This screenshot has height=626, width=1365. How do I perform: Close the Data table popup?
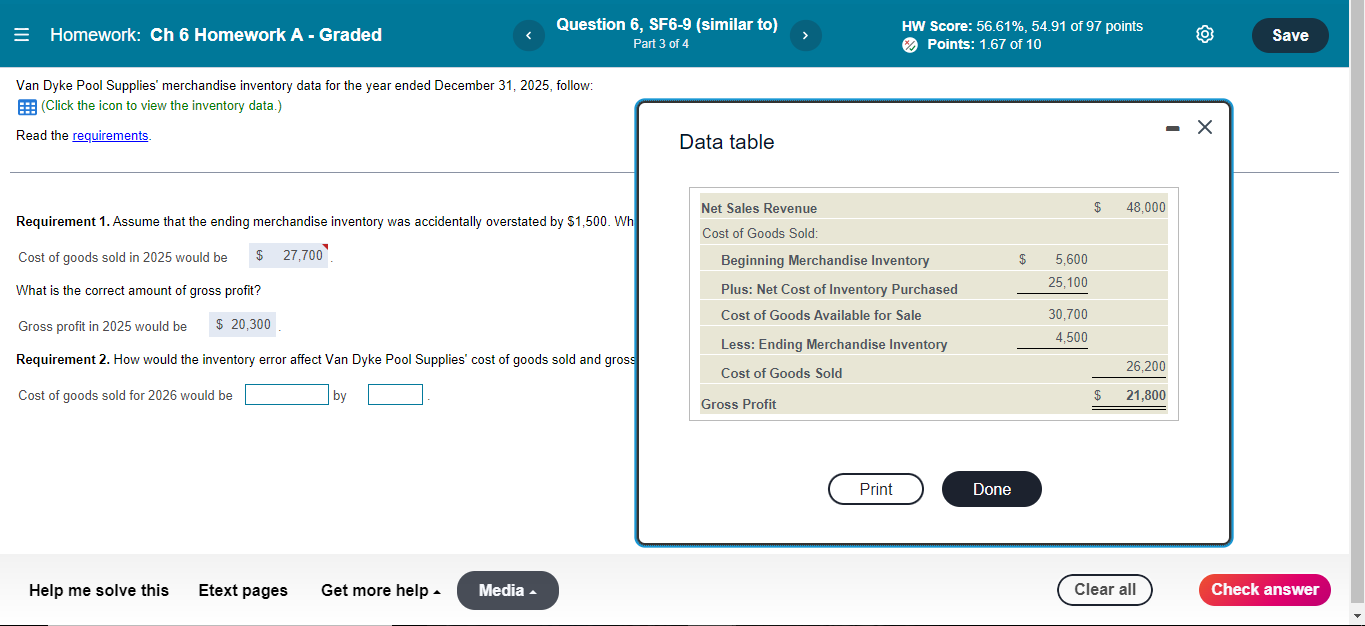1204,127
